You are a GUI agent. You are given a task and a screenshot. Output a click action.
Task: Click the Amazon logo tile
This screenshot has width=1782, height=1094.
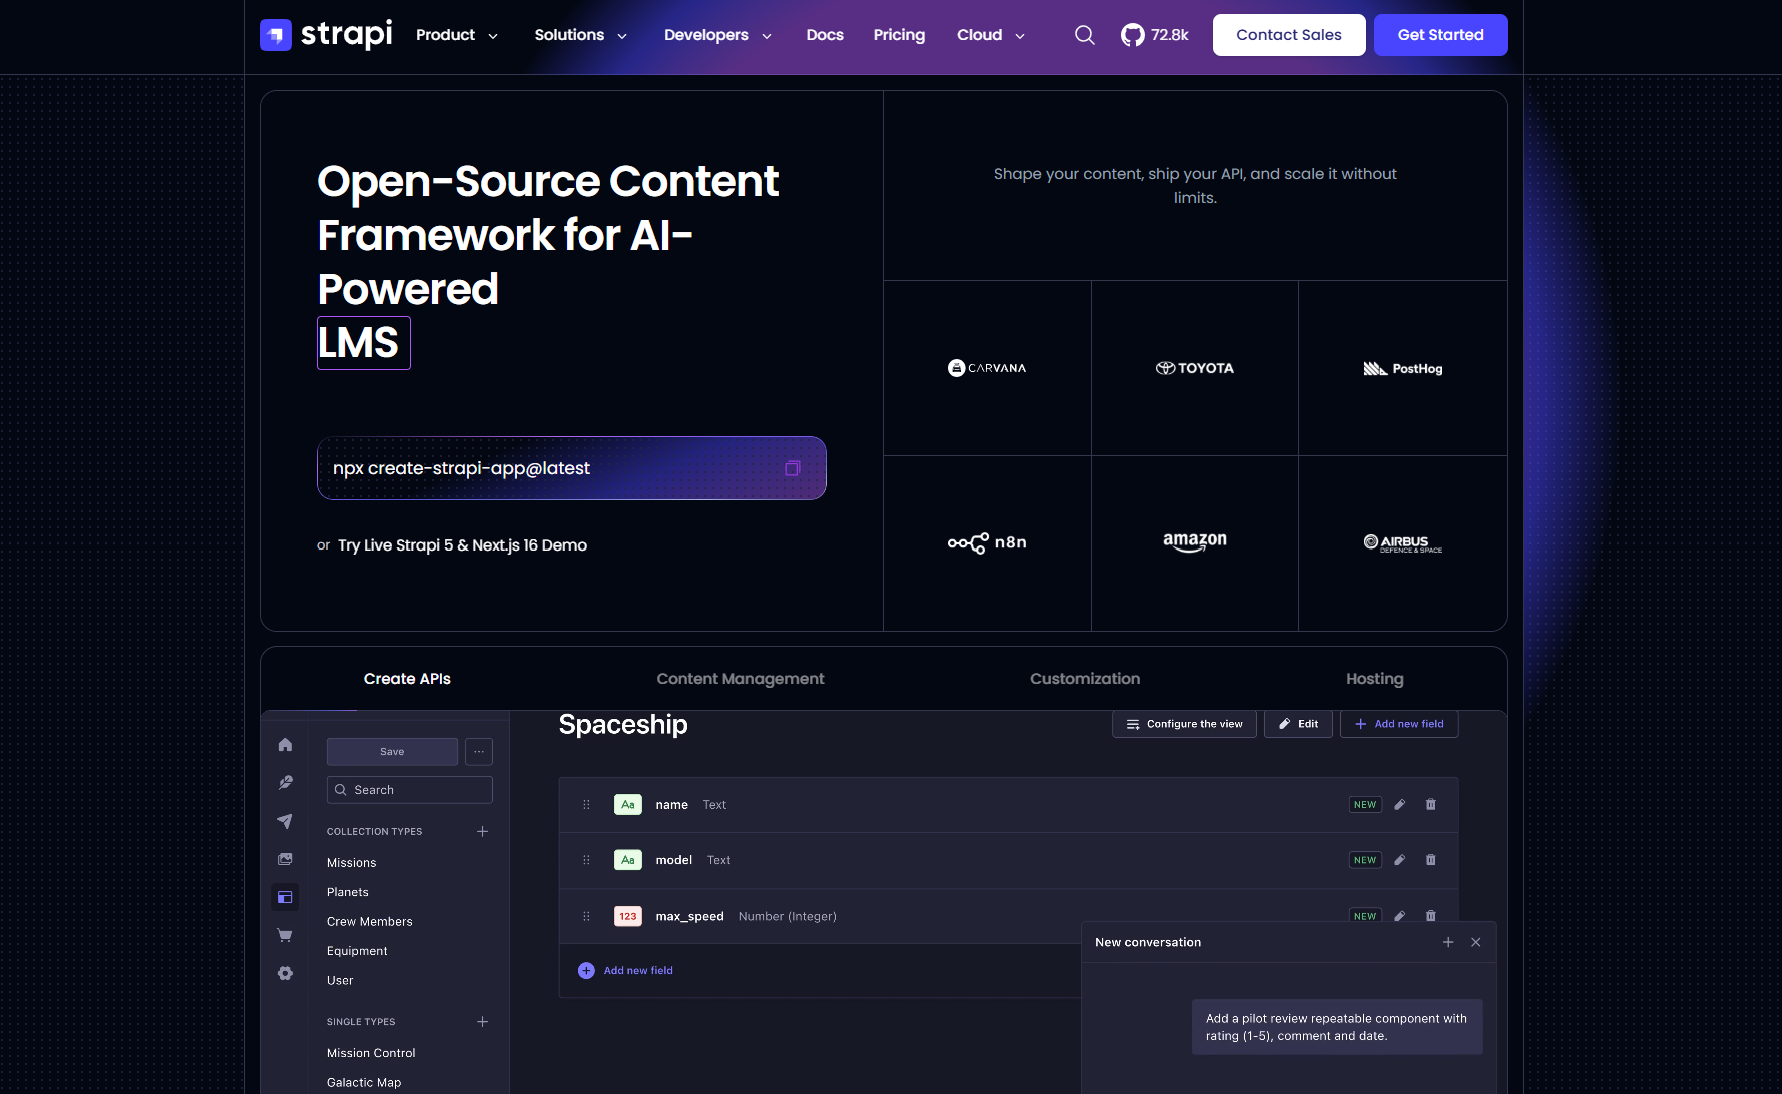1195,543
